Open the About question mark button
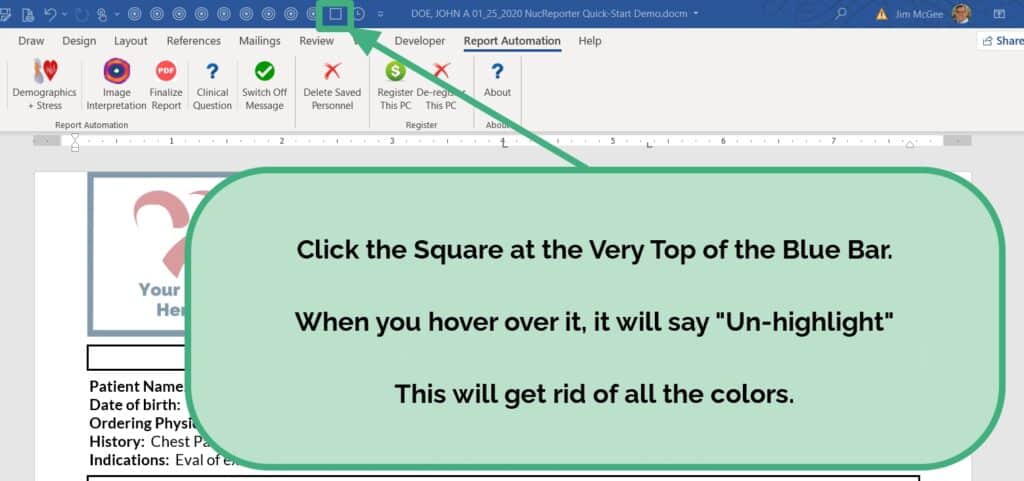This screenshot has height=481, width=1024. (x=497, y=83)
